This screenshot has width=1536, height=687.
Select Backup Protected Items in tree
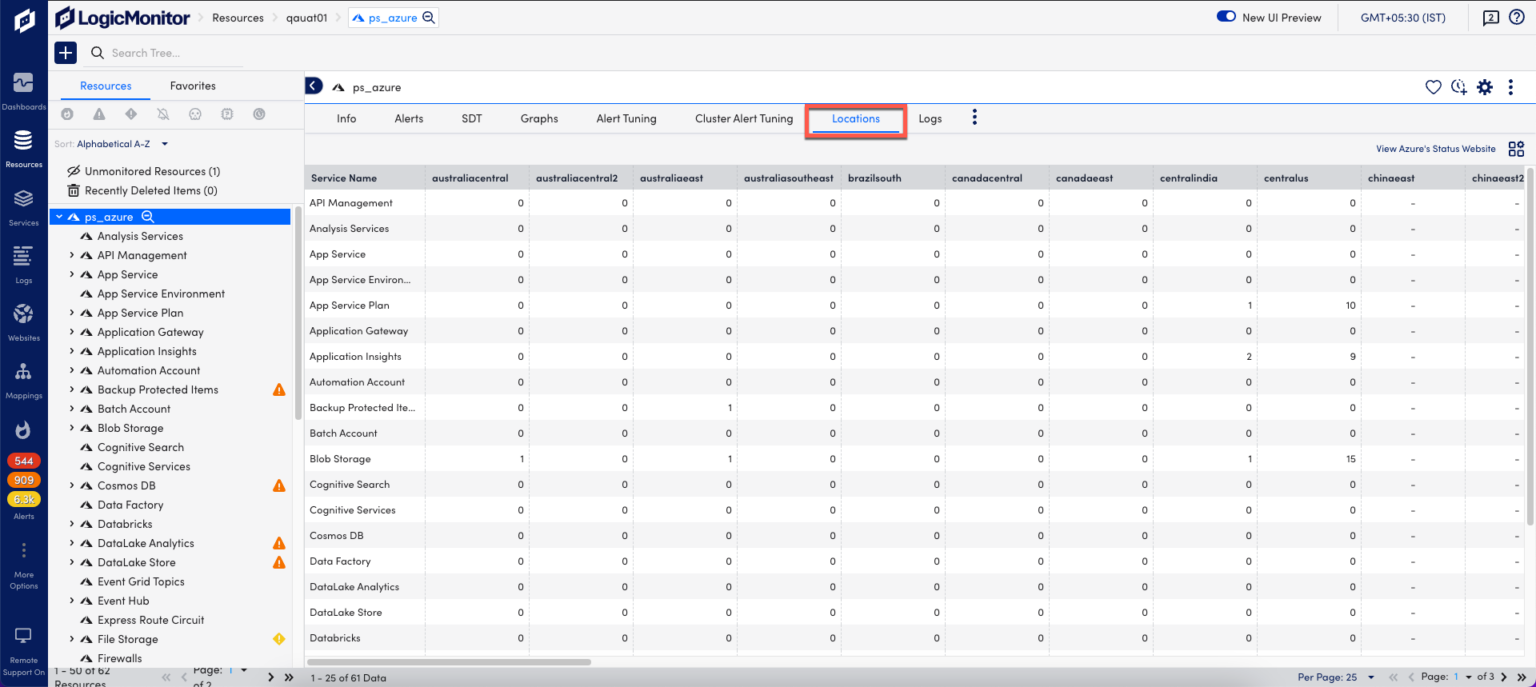point(157,390)
